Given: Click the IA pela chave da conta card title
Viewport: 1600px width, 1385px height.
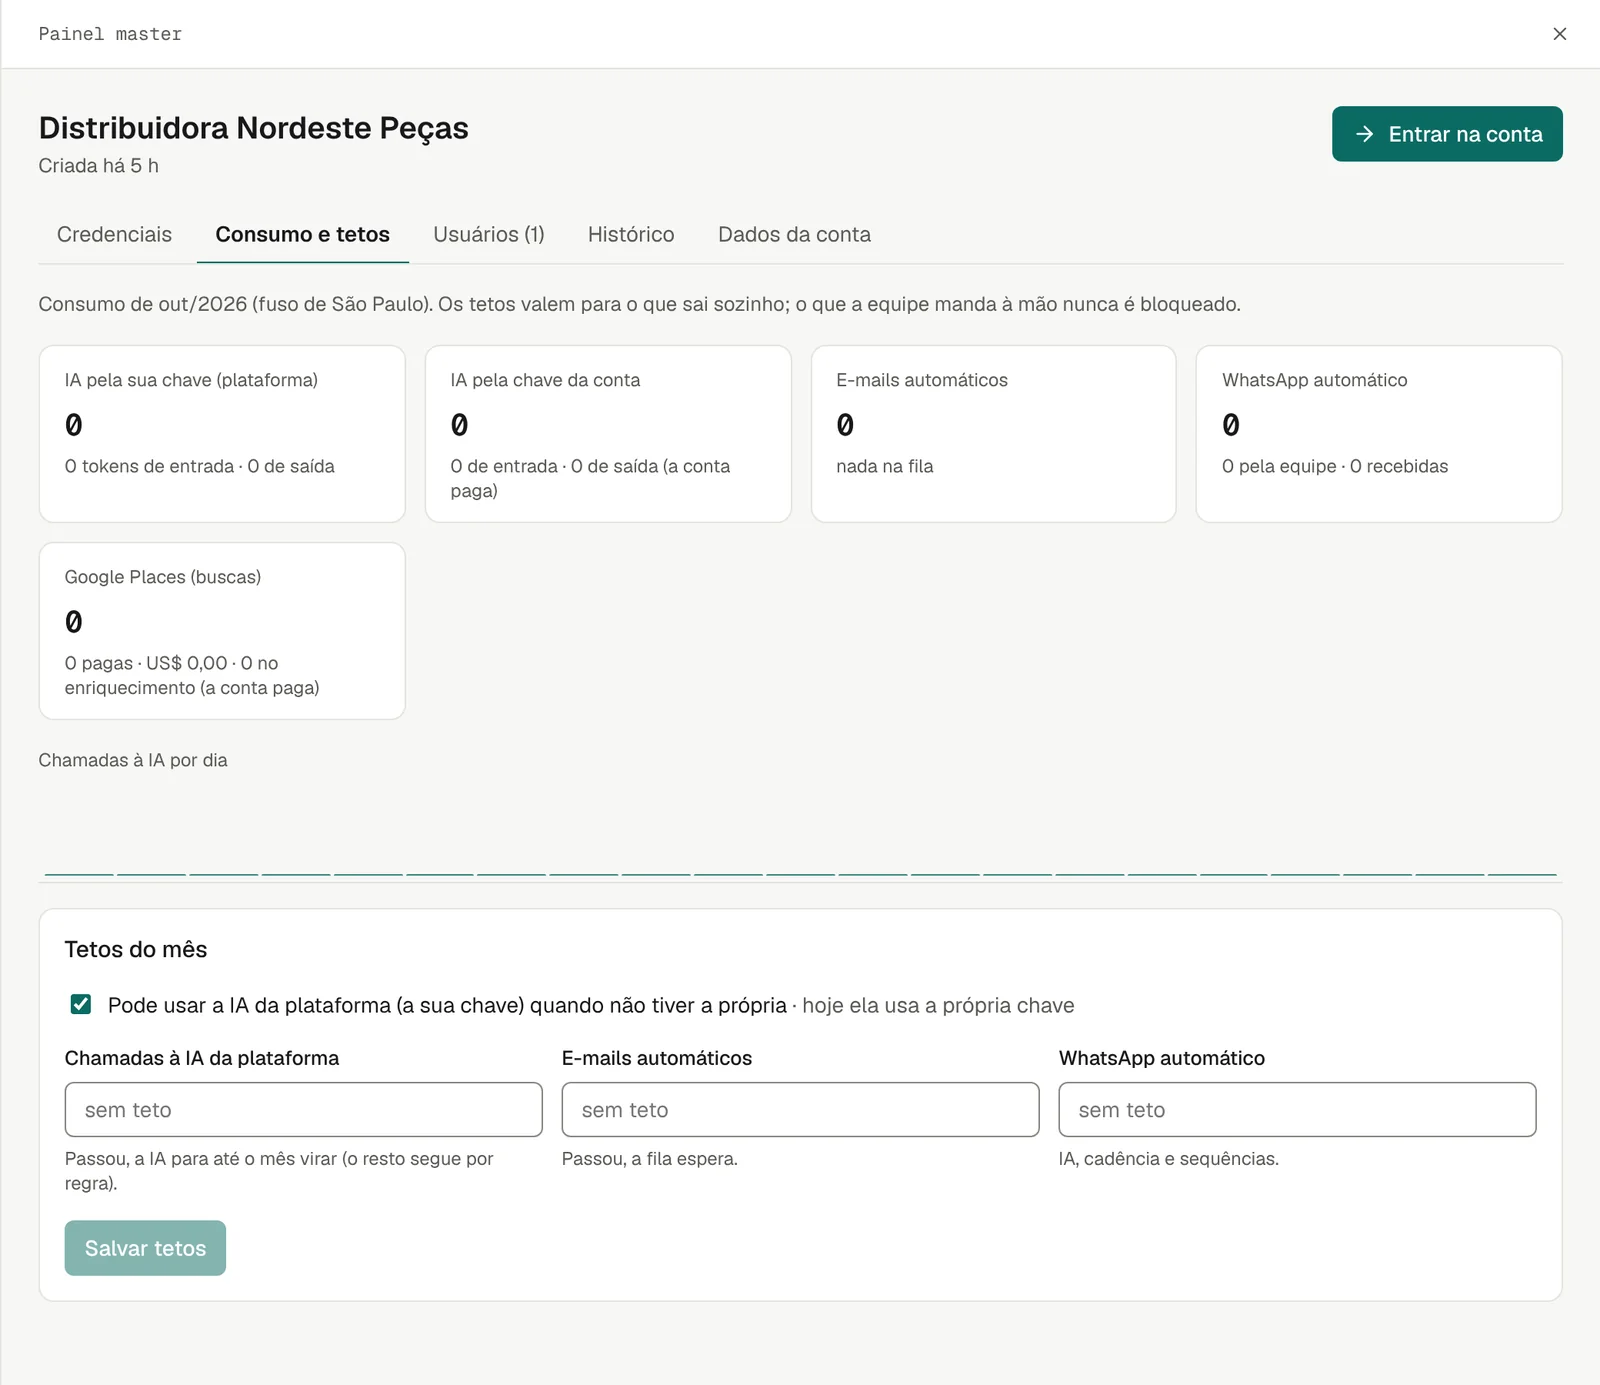Looking at the screenshot, I should click(545, 380).
